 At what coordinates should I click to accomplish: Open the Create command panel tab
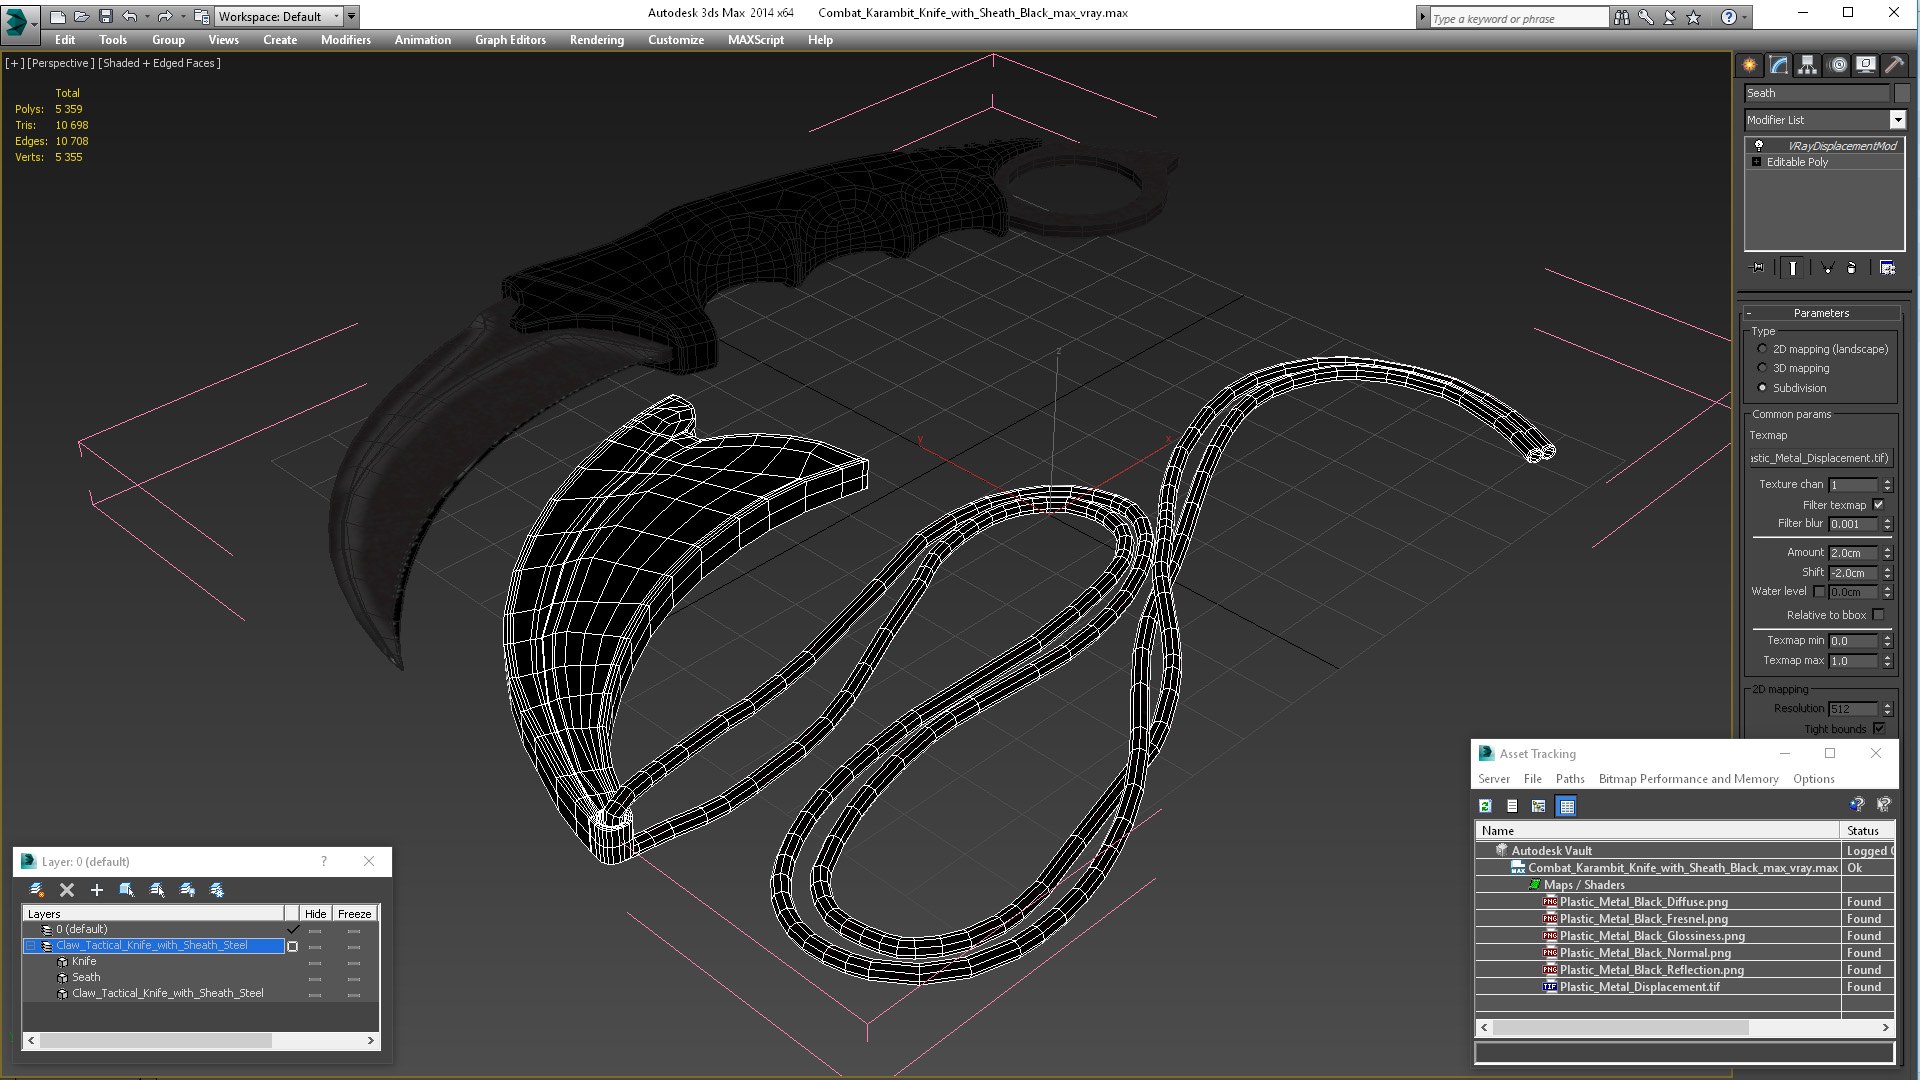click(x=1750, y=65)
